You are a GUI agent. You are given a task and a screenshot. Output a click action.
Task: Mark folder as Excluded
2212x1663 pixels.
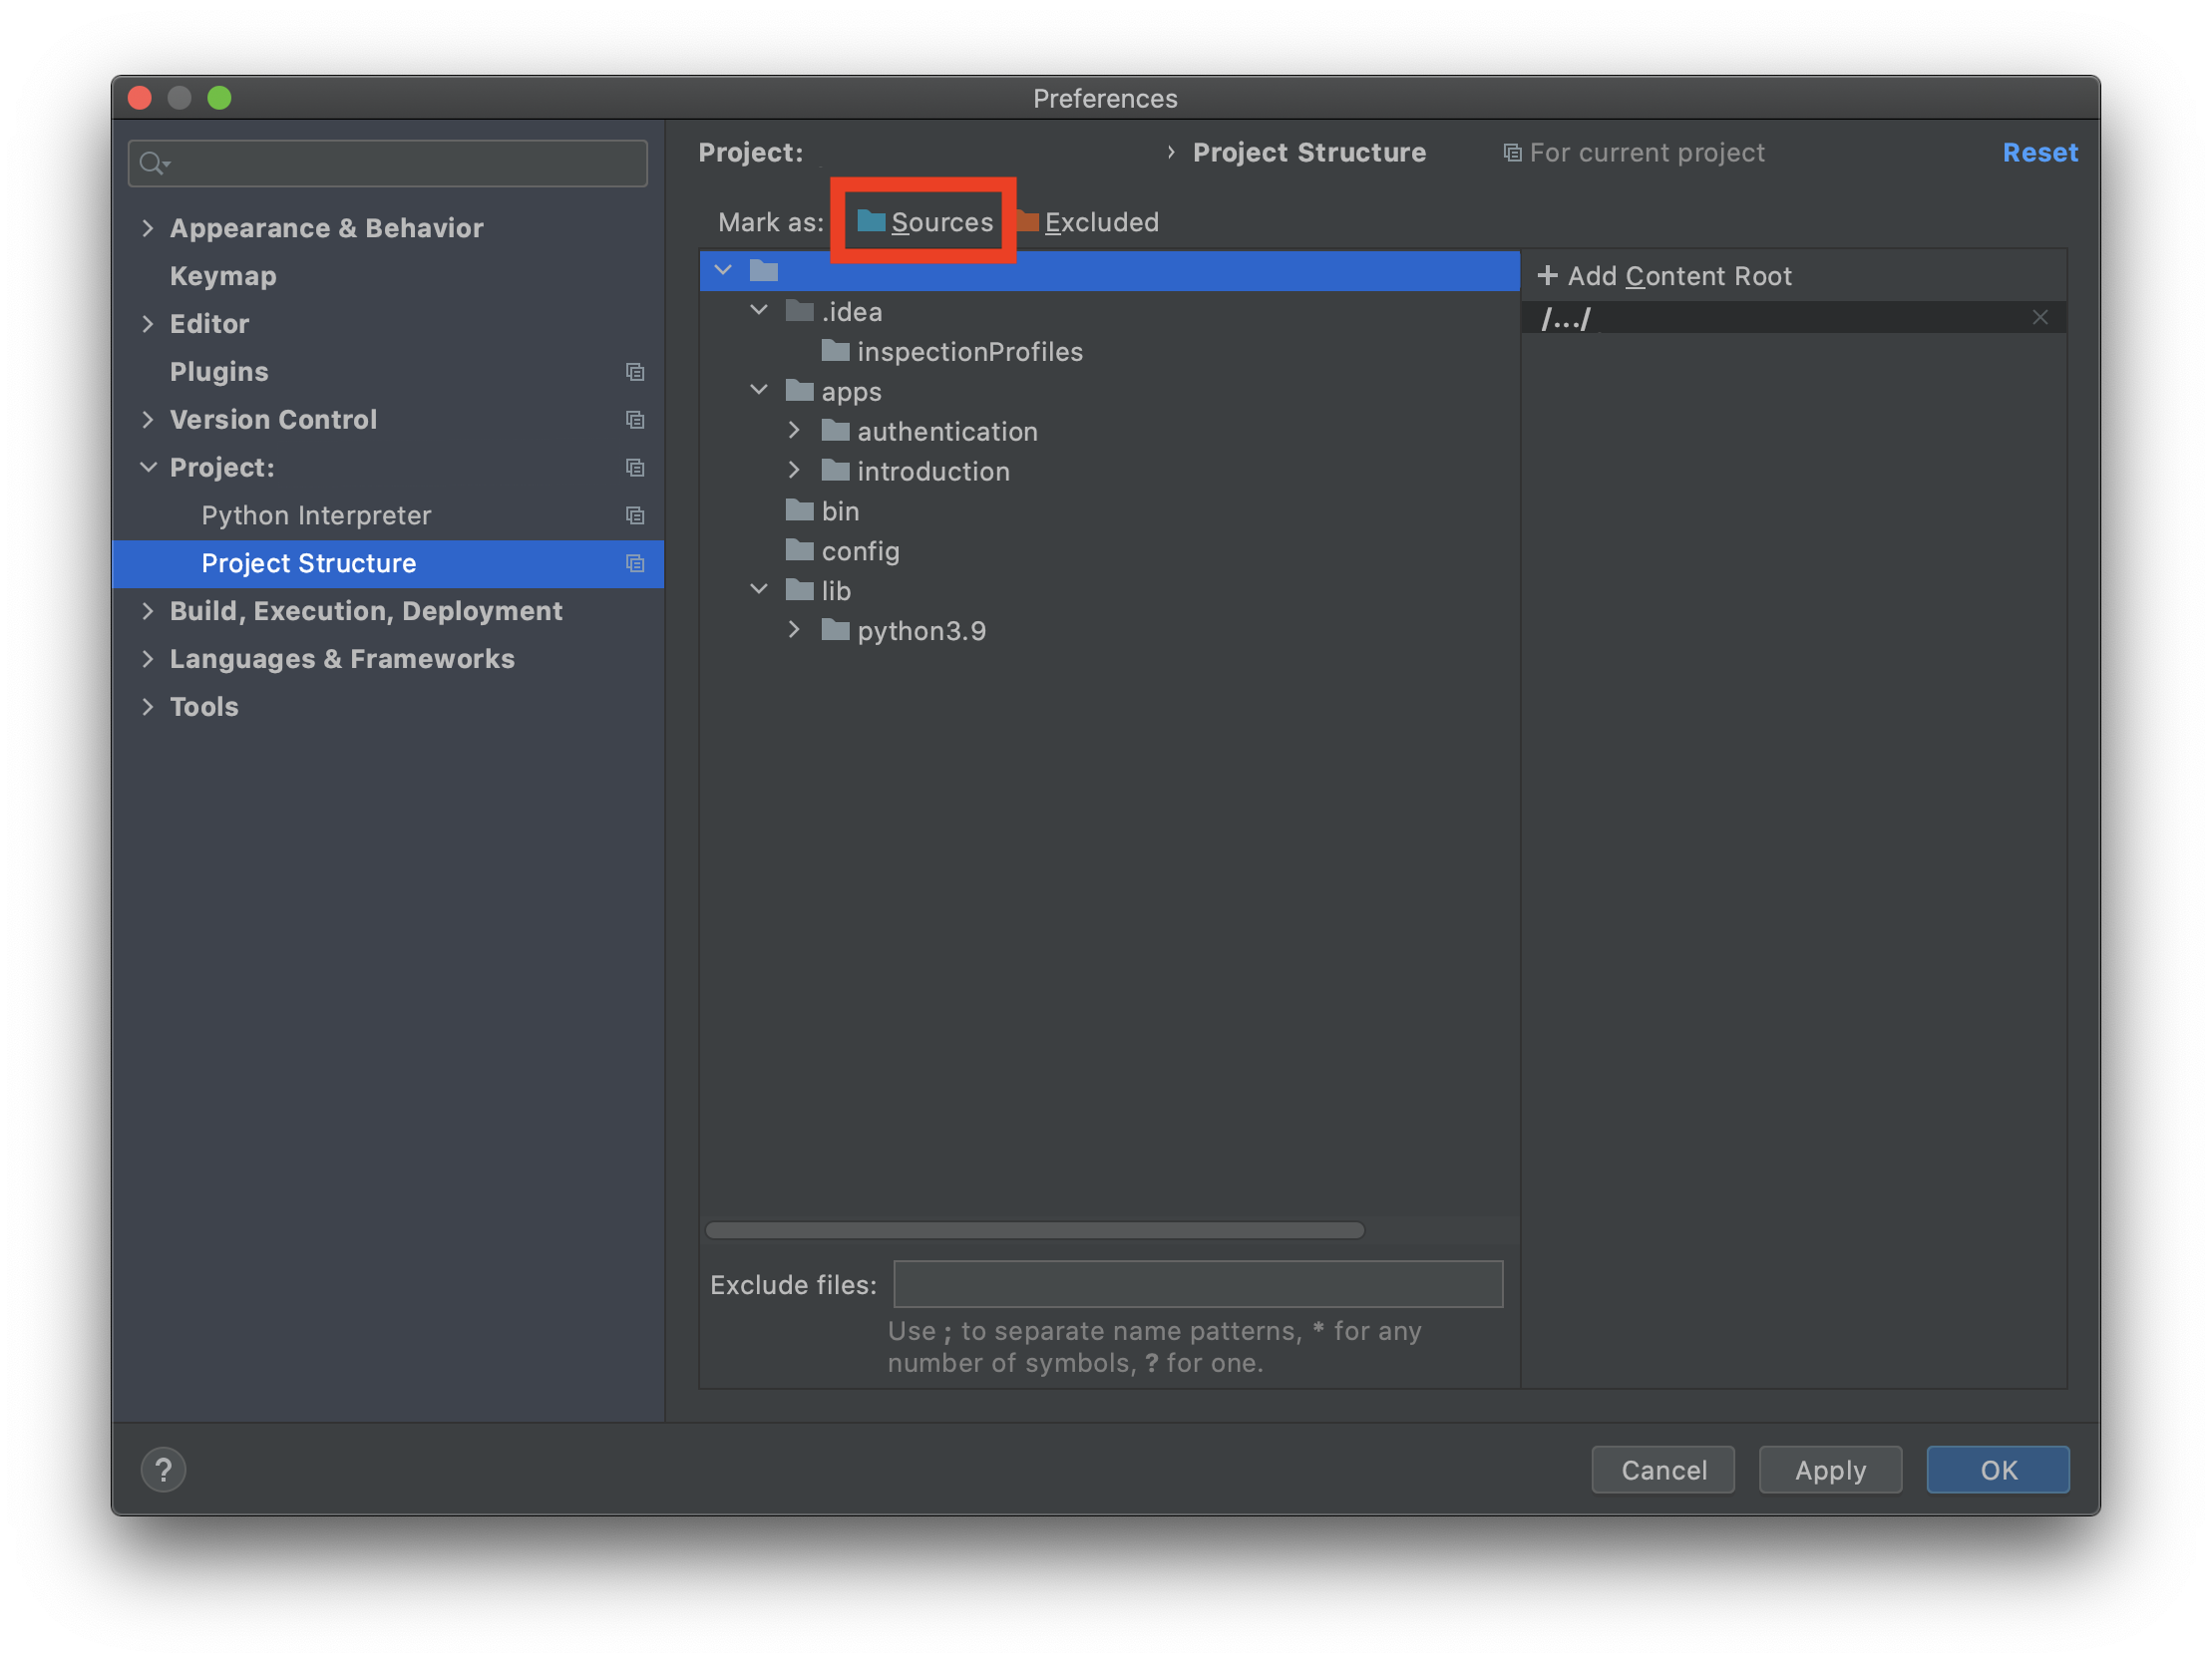pyautogui.click(x=1088, y=222)
